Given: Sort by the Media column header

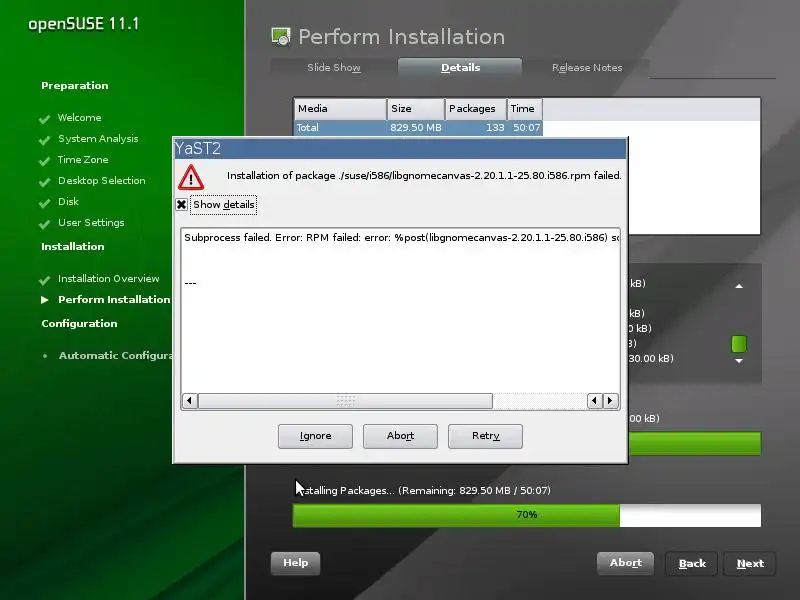Looking at the screenshot, I should pos(340,109).
